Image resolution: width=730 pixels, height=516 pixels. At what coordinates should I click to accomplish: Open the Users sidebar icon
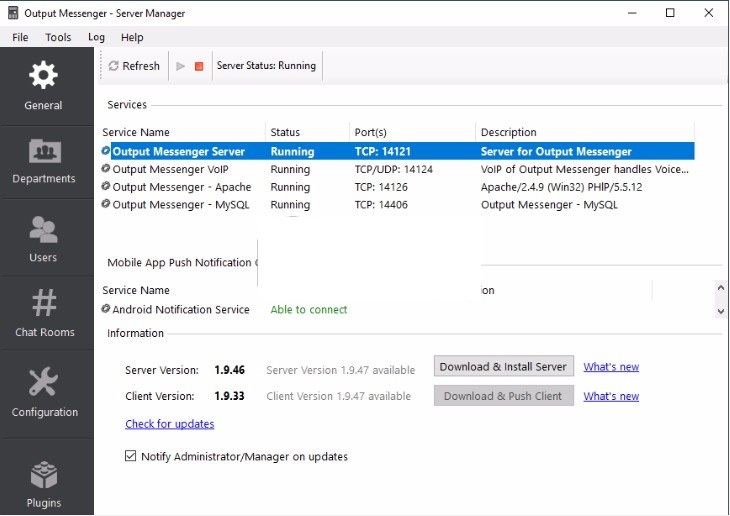tap(44, 231)
